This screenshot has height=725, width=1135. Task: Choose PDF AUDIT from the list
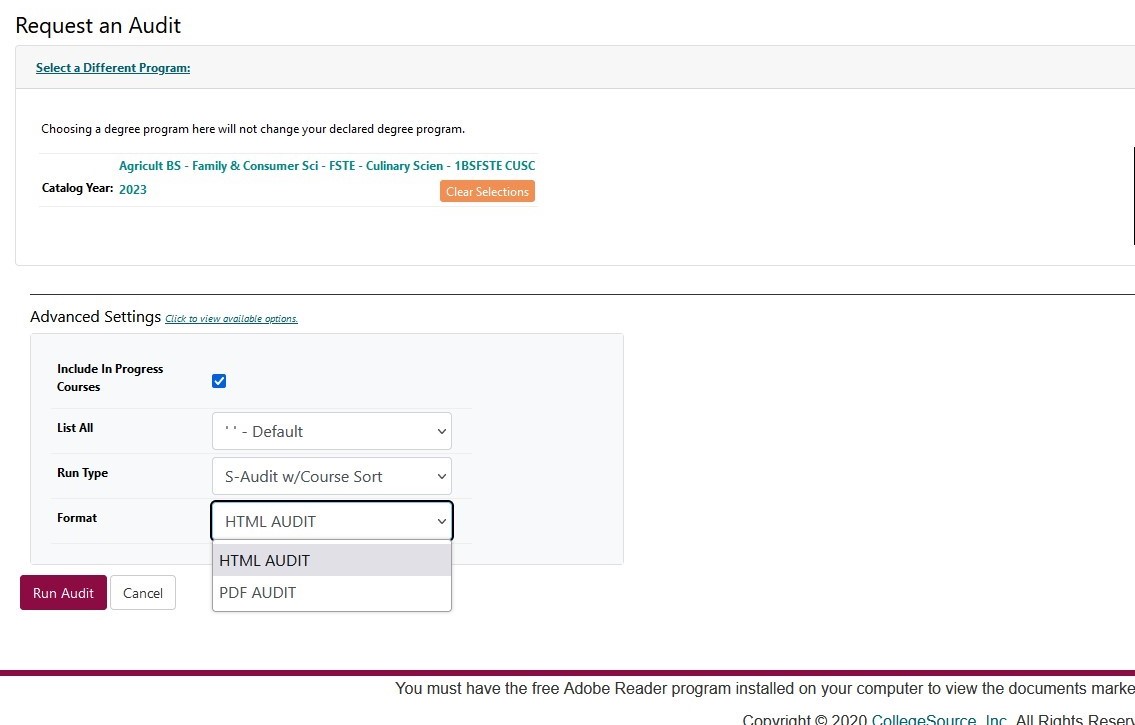(x=331, y=592)
